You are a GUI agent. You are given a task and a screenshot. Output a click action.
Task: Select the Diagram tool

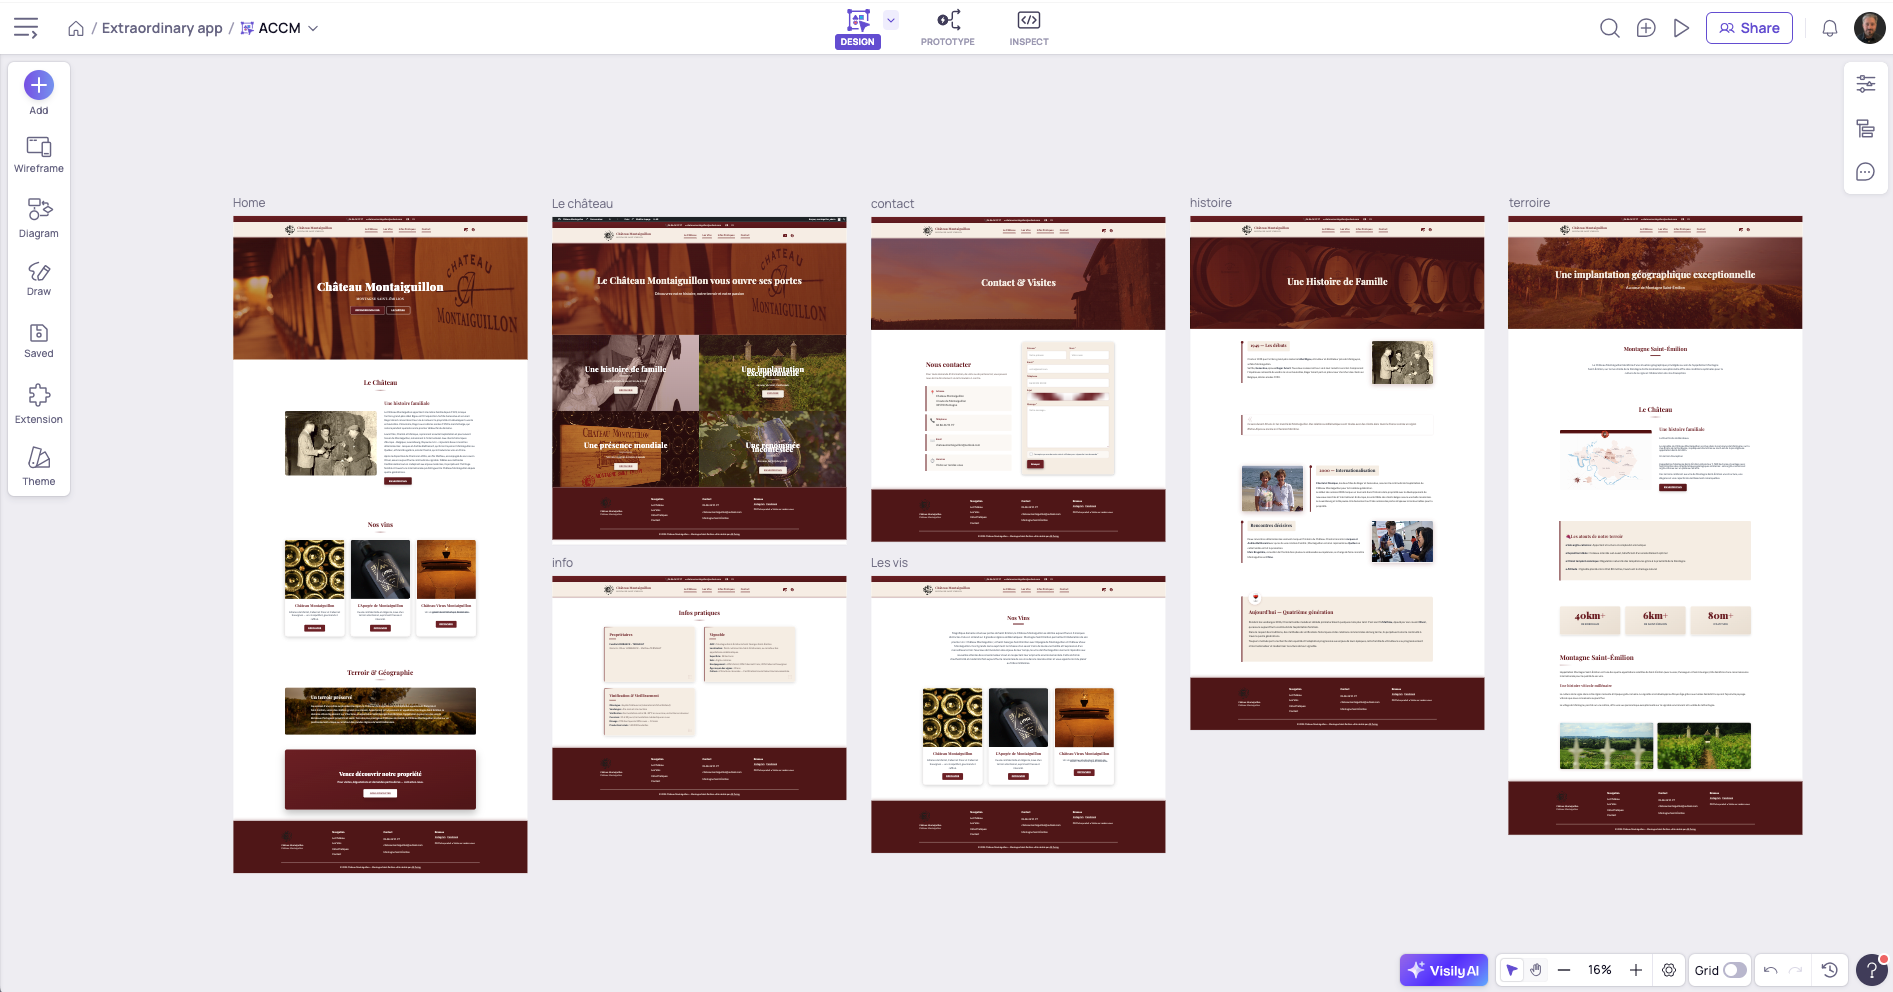pyautogui.click(x=39, y=217)
